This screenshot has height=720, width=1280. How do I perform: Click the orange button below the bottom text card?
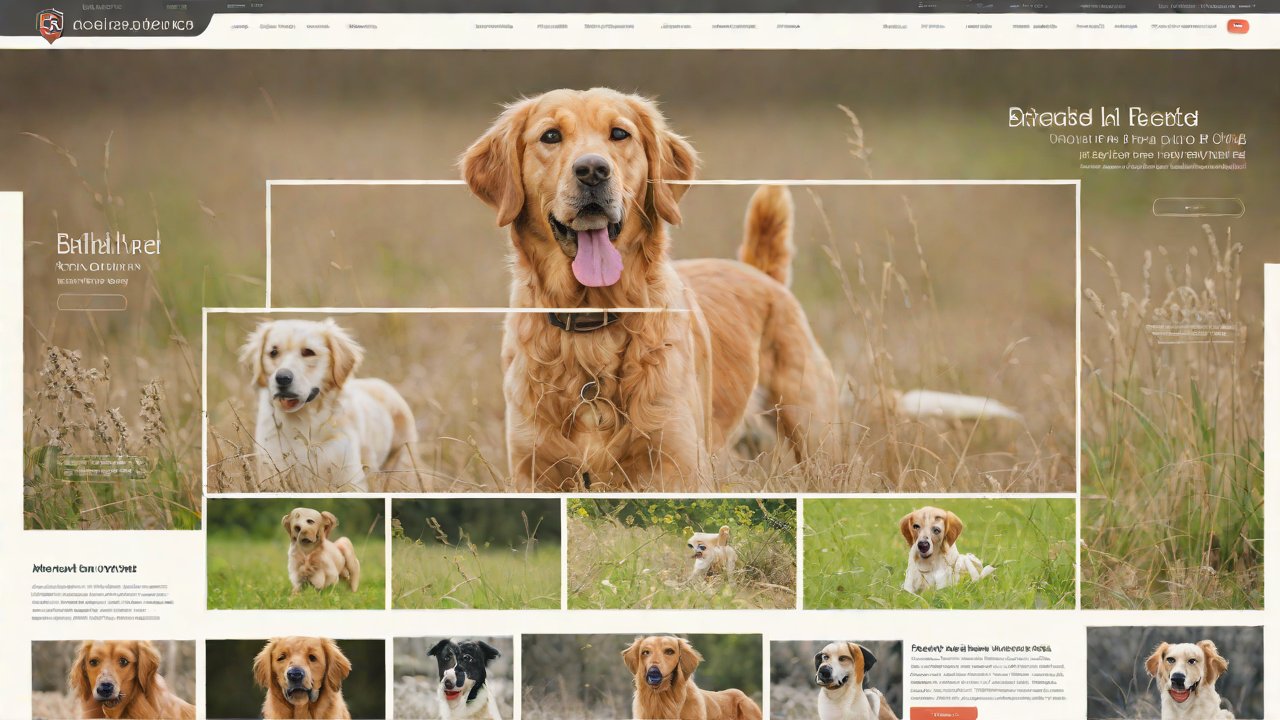point(943,713)
